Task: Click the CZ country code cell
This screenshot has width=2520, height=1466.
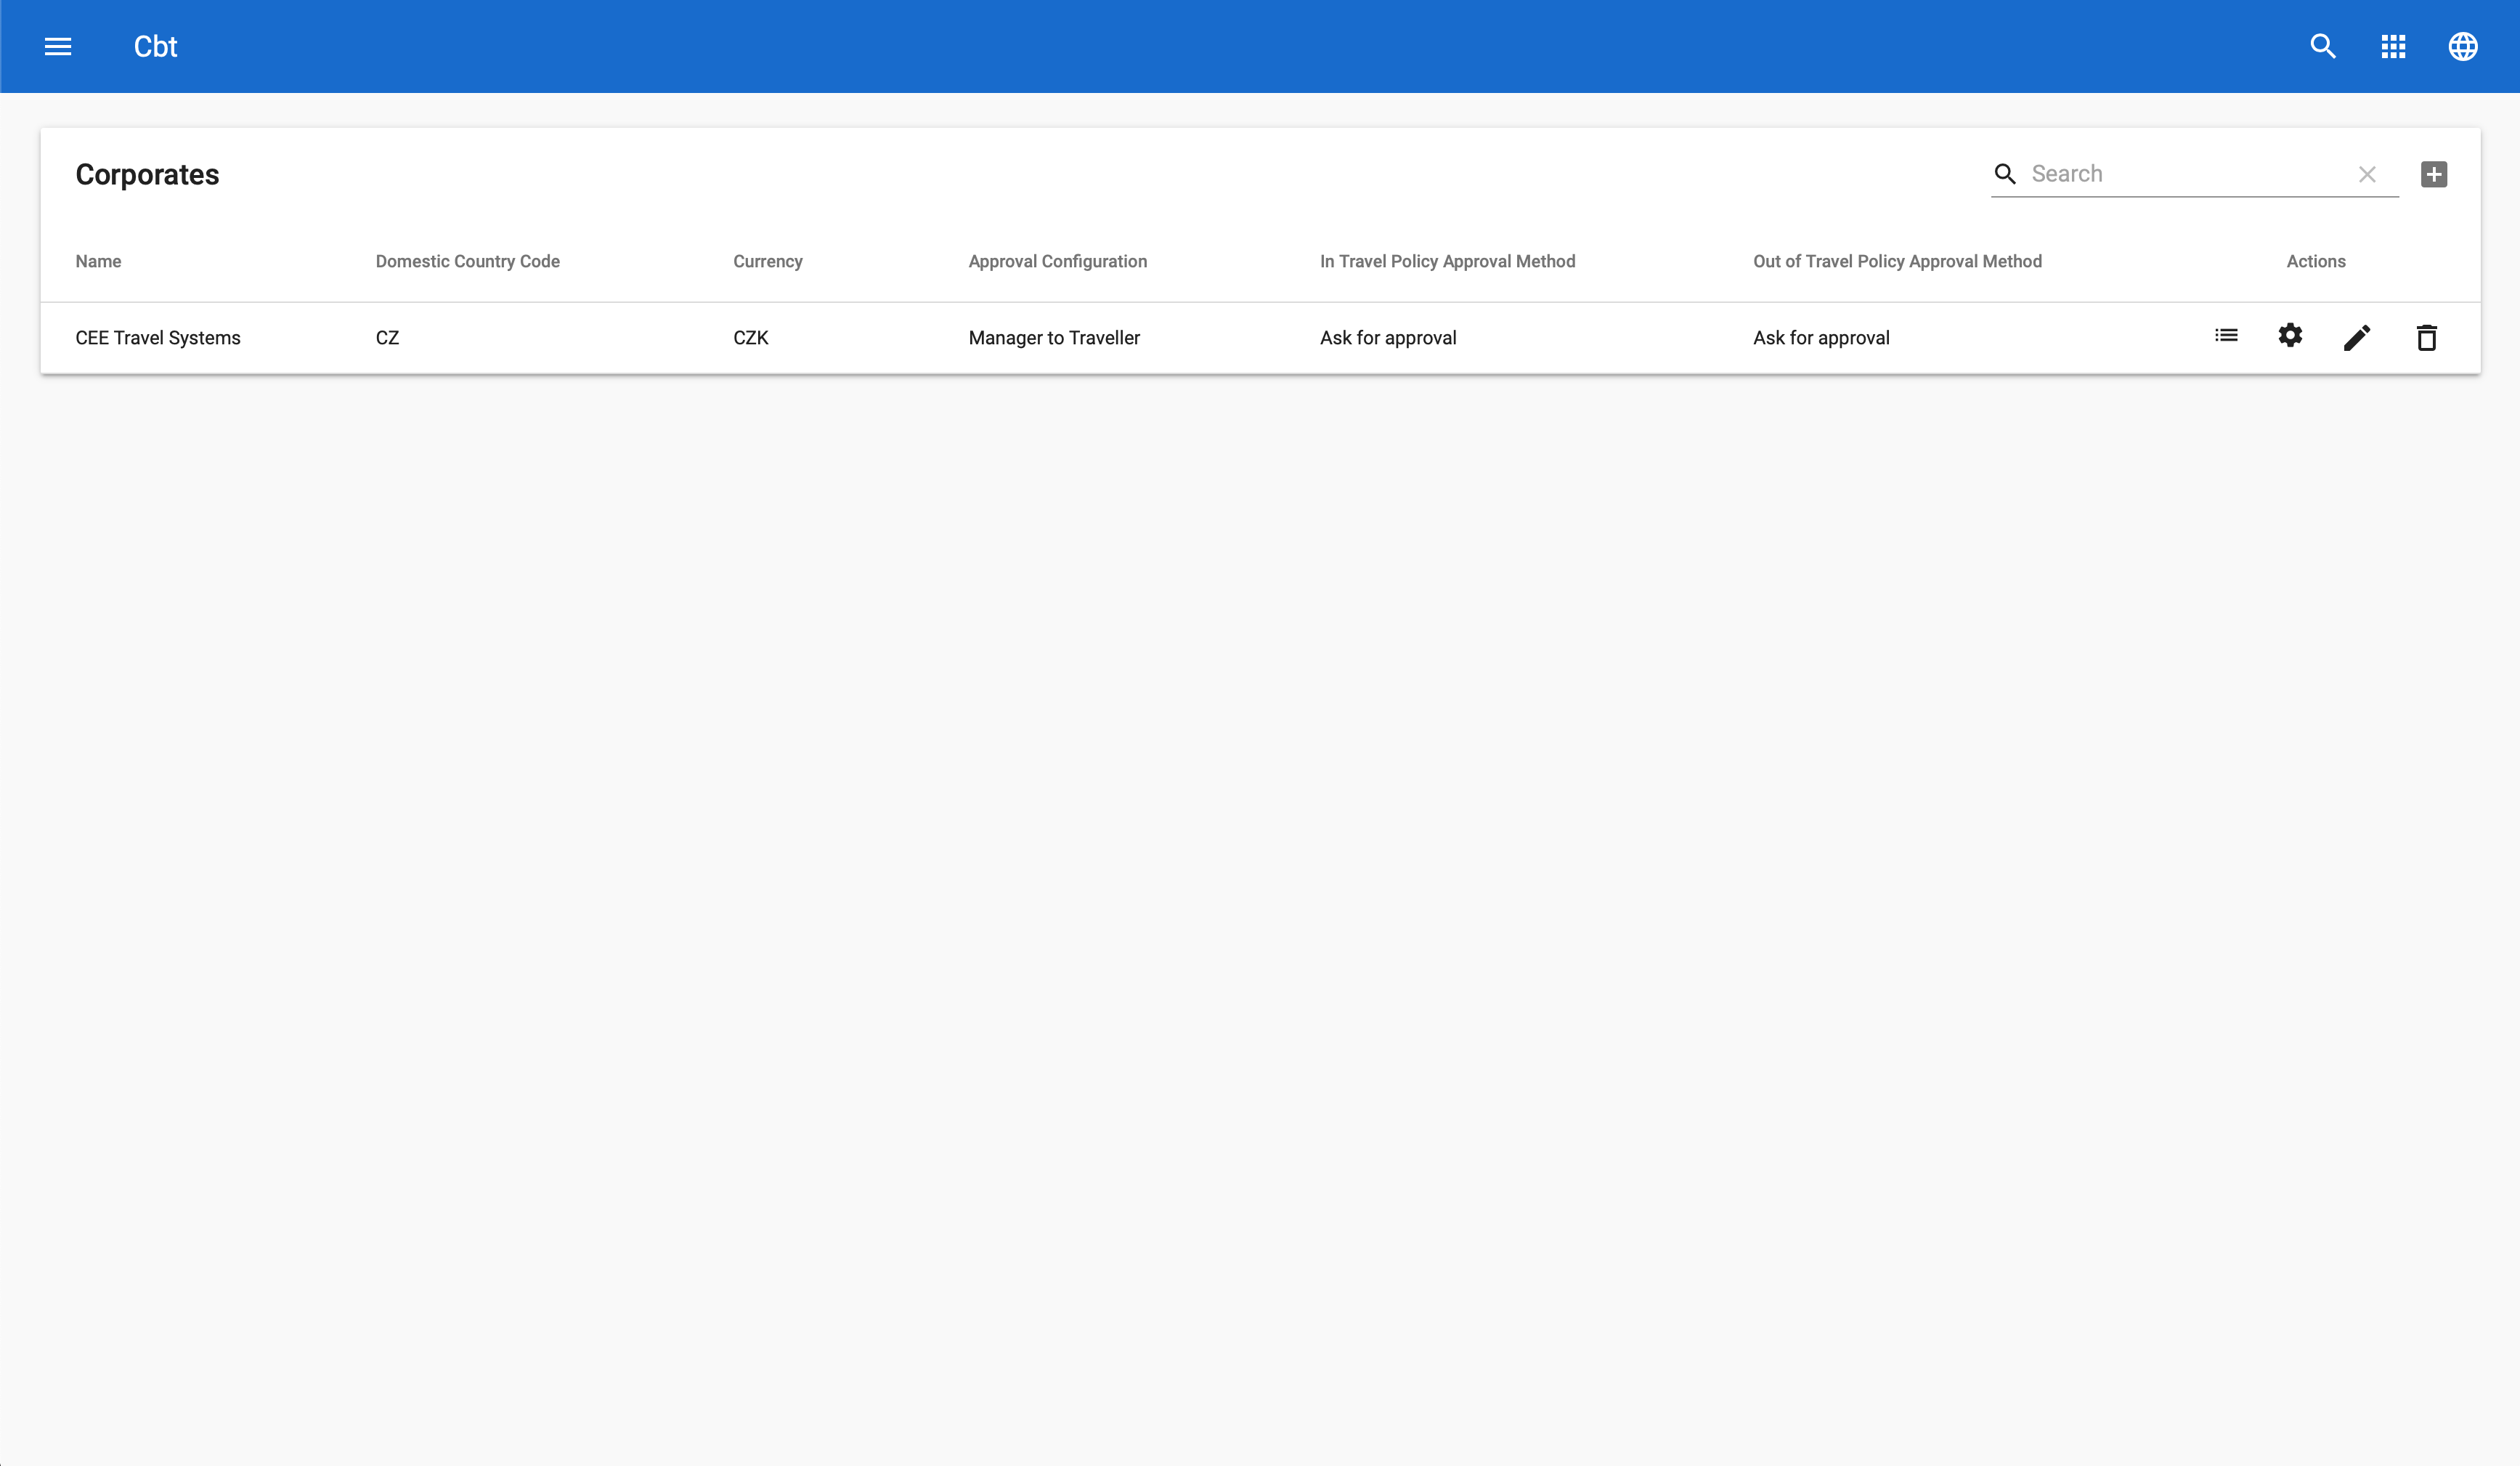Action: [x=387, y=338]
